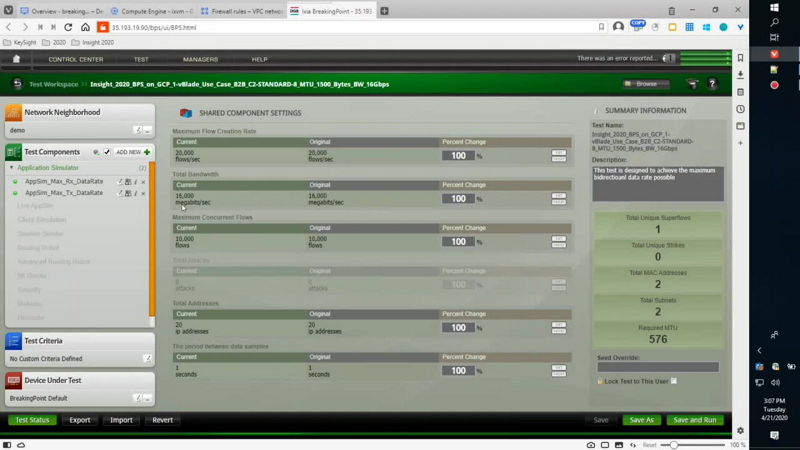This screenshot has width=800, height=450.
Task: Switch to Firewall rules VPC network tab
Action: click(242, 11)
